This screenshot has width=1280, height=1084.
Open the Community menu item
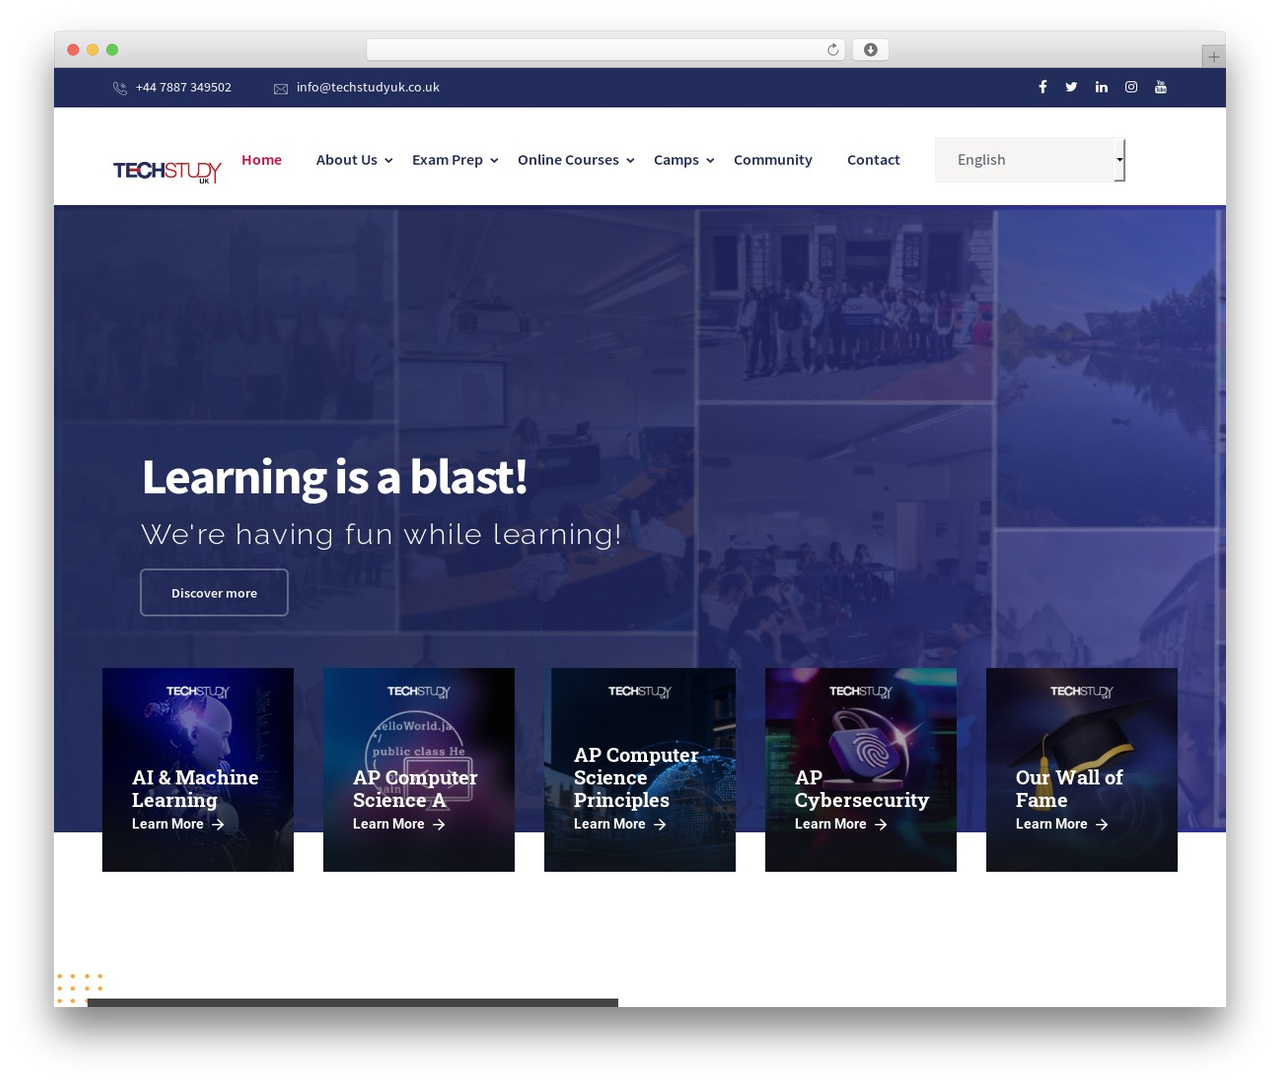773,160
